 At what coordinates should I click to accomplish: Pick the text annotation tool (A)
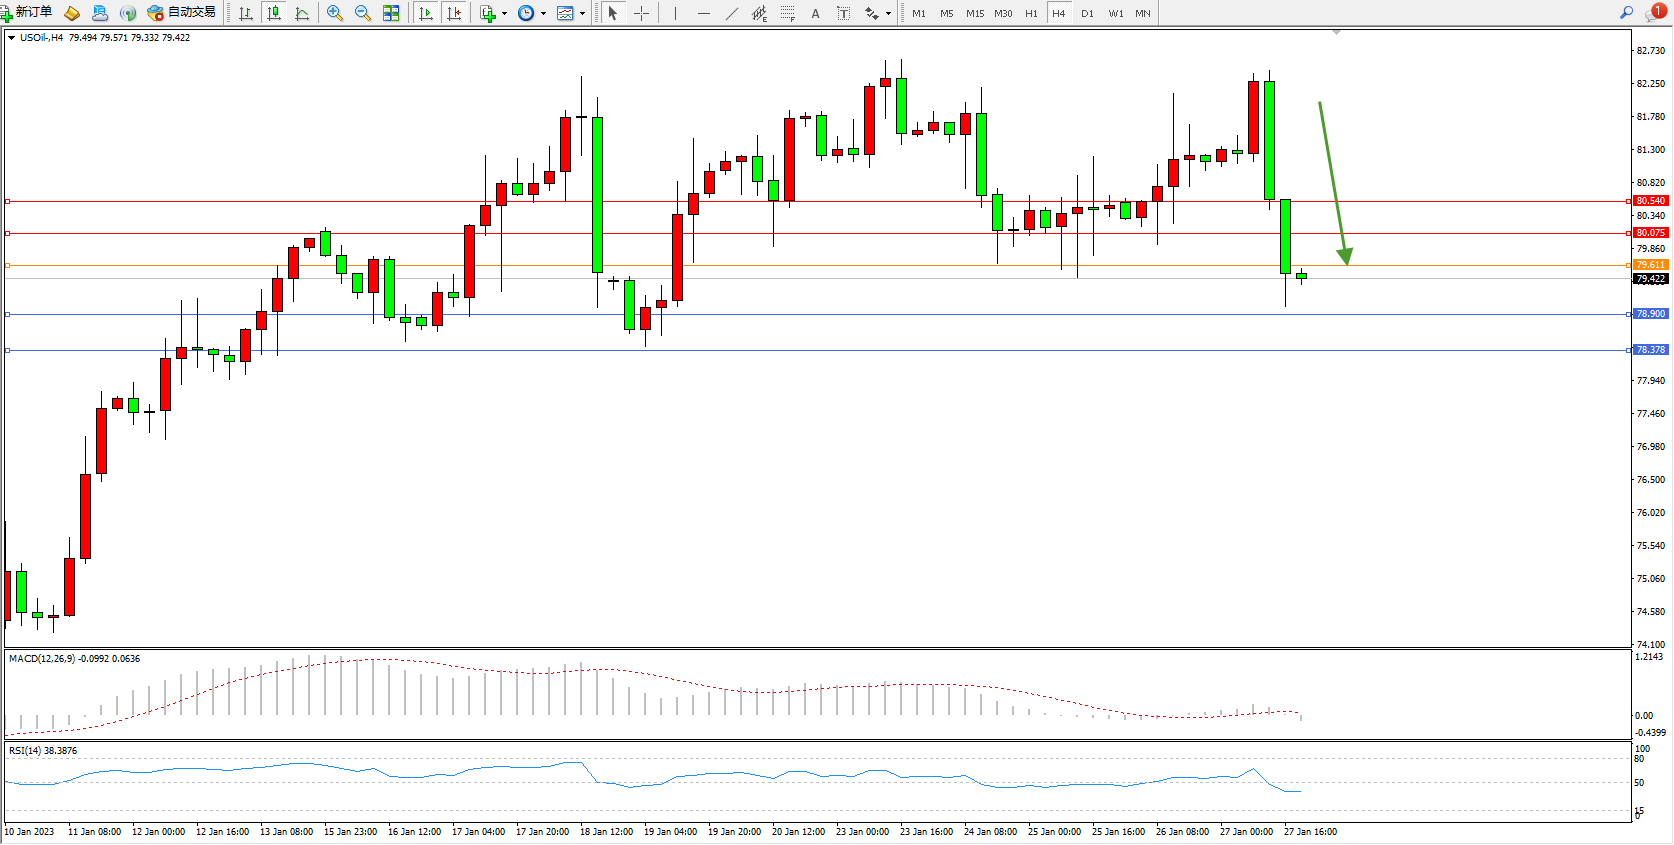pos(815,13)
